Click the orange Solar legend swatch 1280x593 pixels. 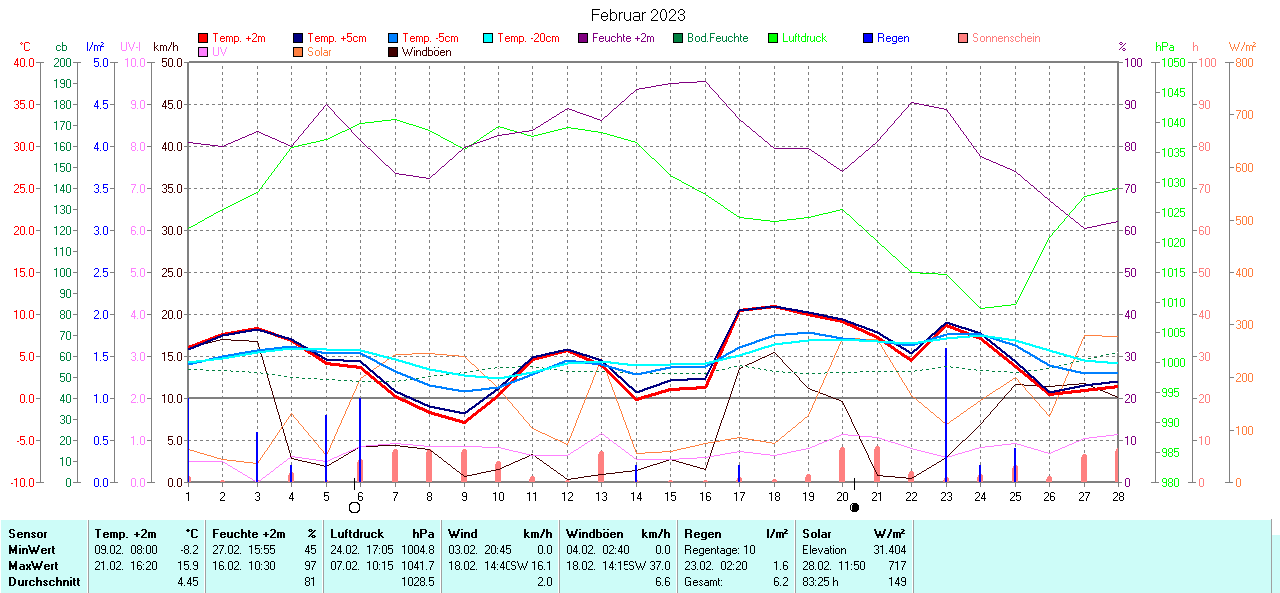tap(298, 52)
